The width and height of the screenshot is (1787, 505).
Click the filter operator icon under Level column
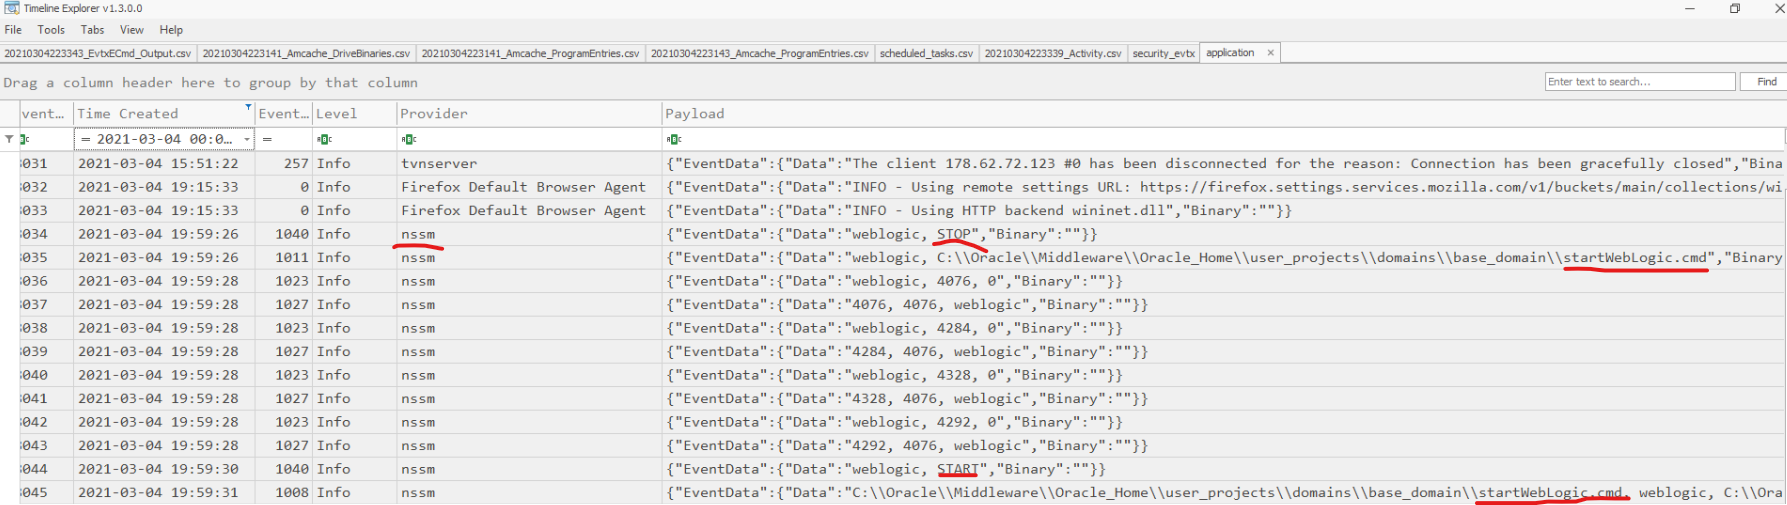coord(324,140)
